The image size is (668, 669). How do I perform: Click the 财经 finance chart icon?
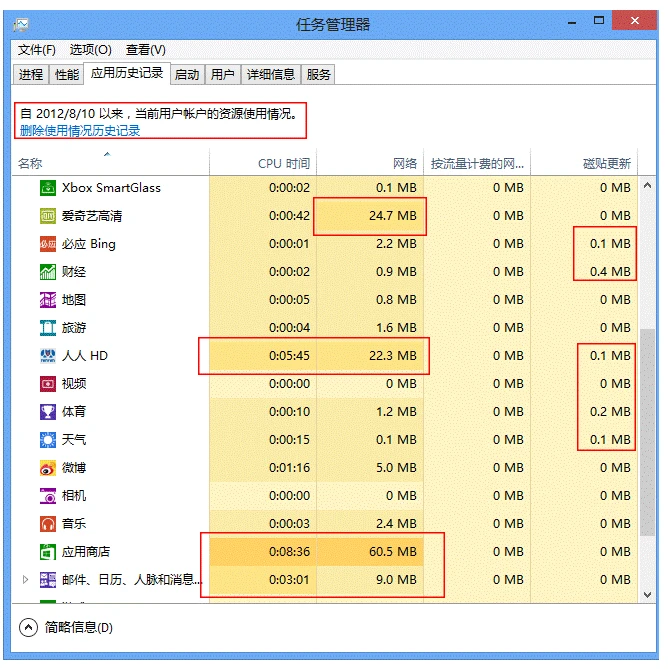(48, 272)
